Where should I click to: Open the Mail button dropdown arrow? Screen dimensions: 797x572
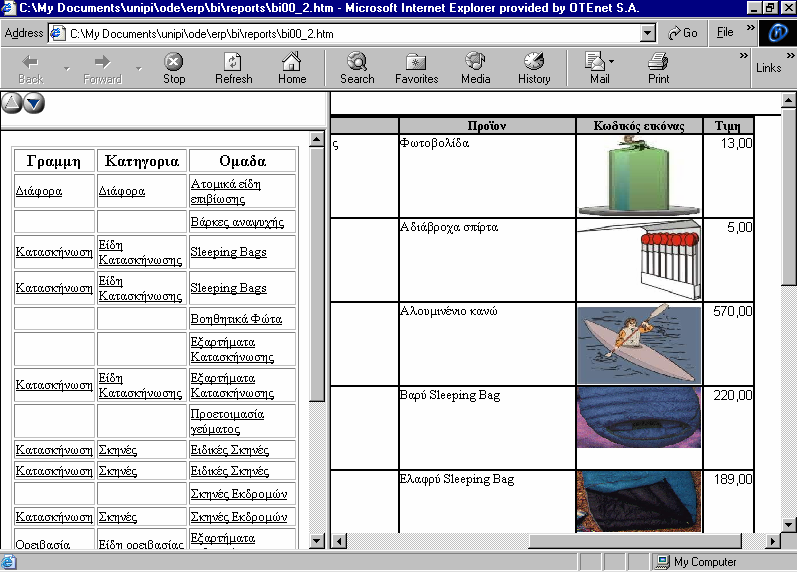(x=611, y=62)
